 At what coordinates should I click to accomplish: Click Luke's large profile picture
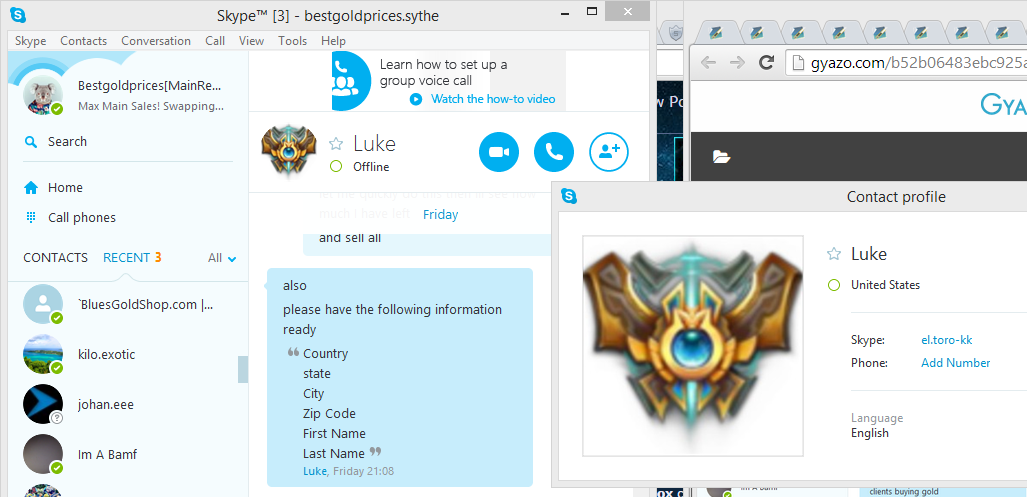tap(693, 346)
